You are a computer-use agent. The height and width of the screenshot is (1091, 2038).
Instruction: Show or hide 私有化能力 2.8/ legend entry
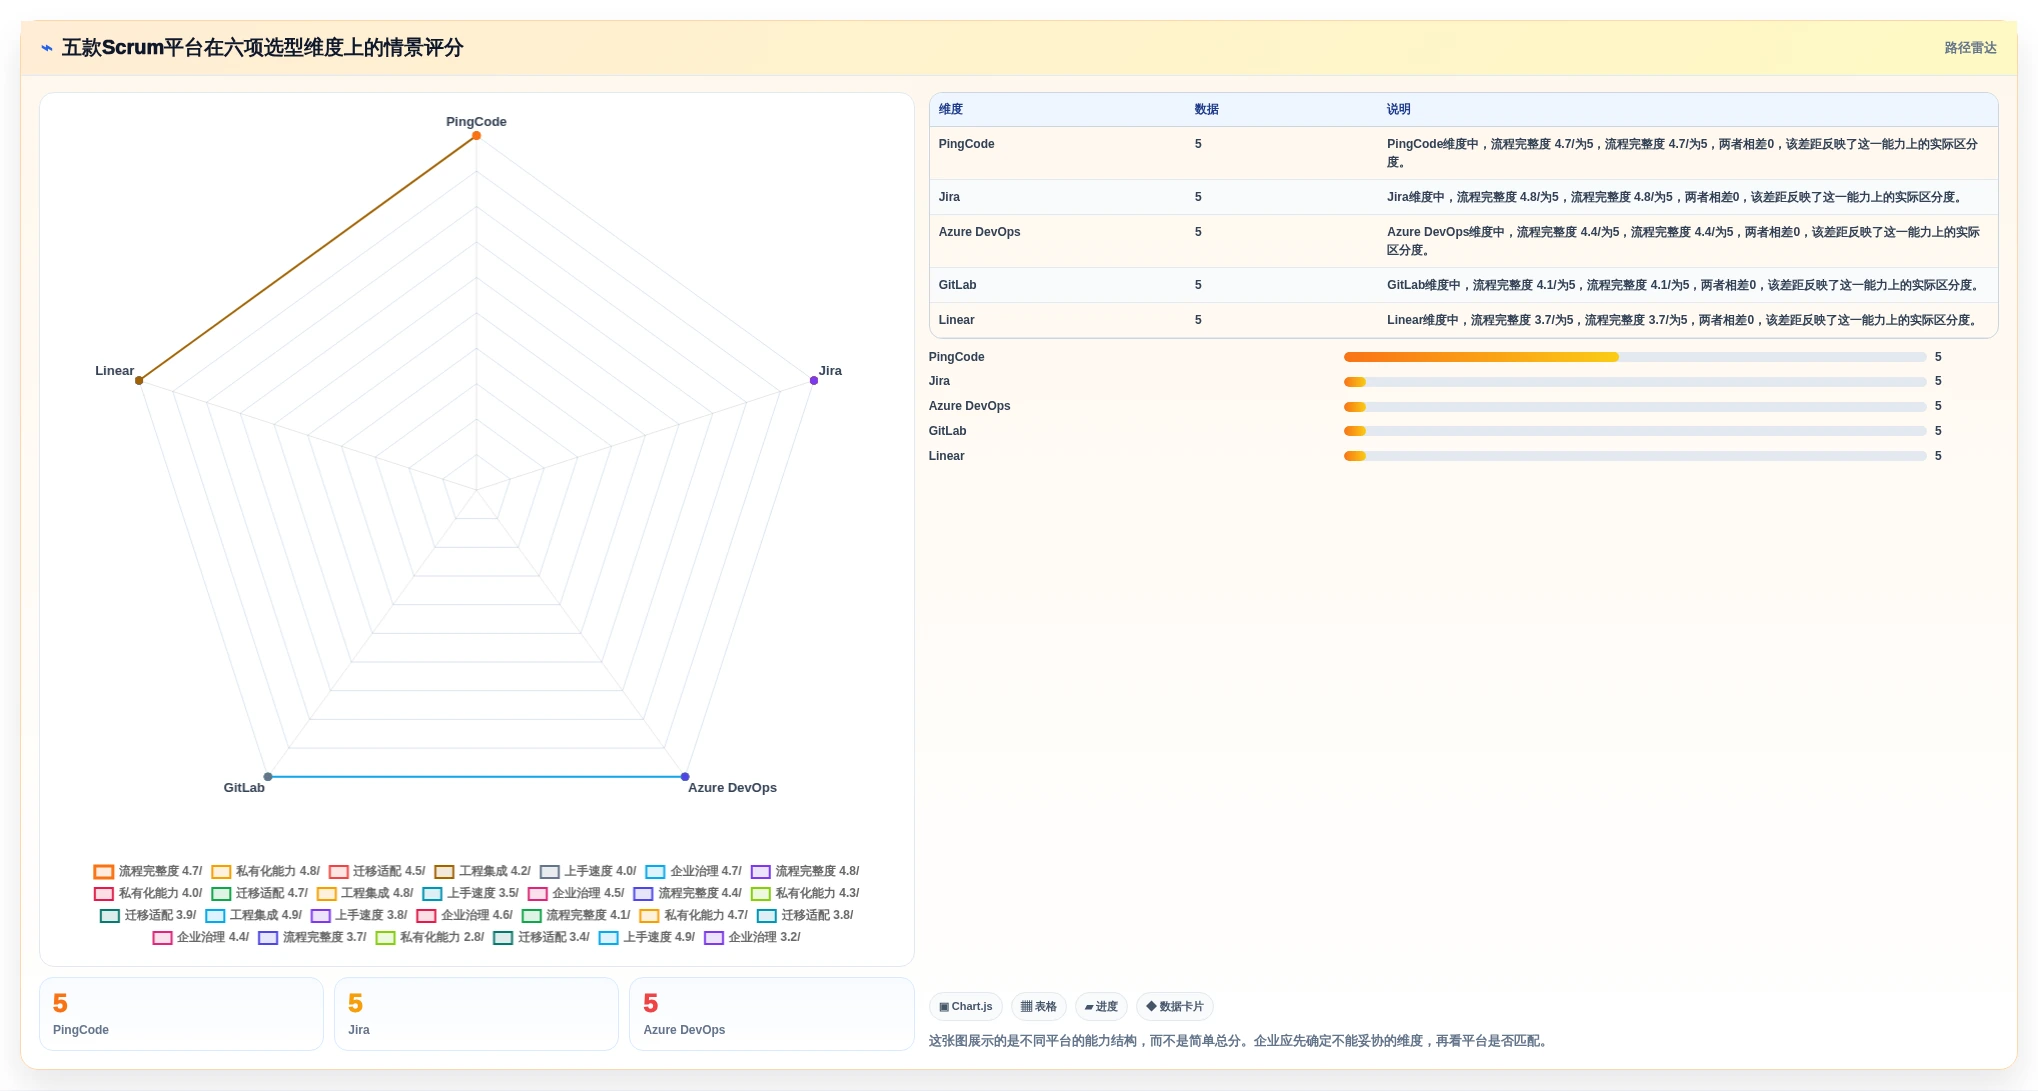pyautogui.click(x=430, y=937)
